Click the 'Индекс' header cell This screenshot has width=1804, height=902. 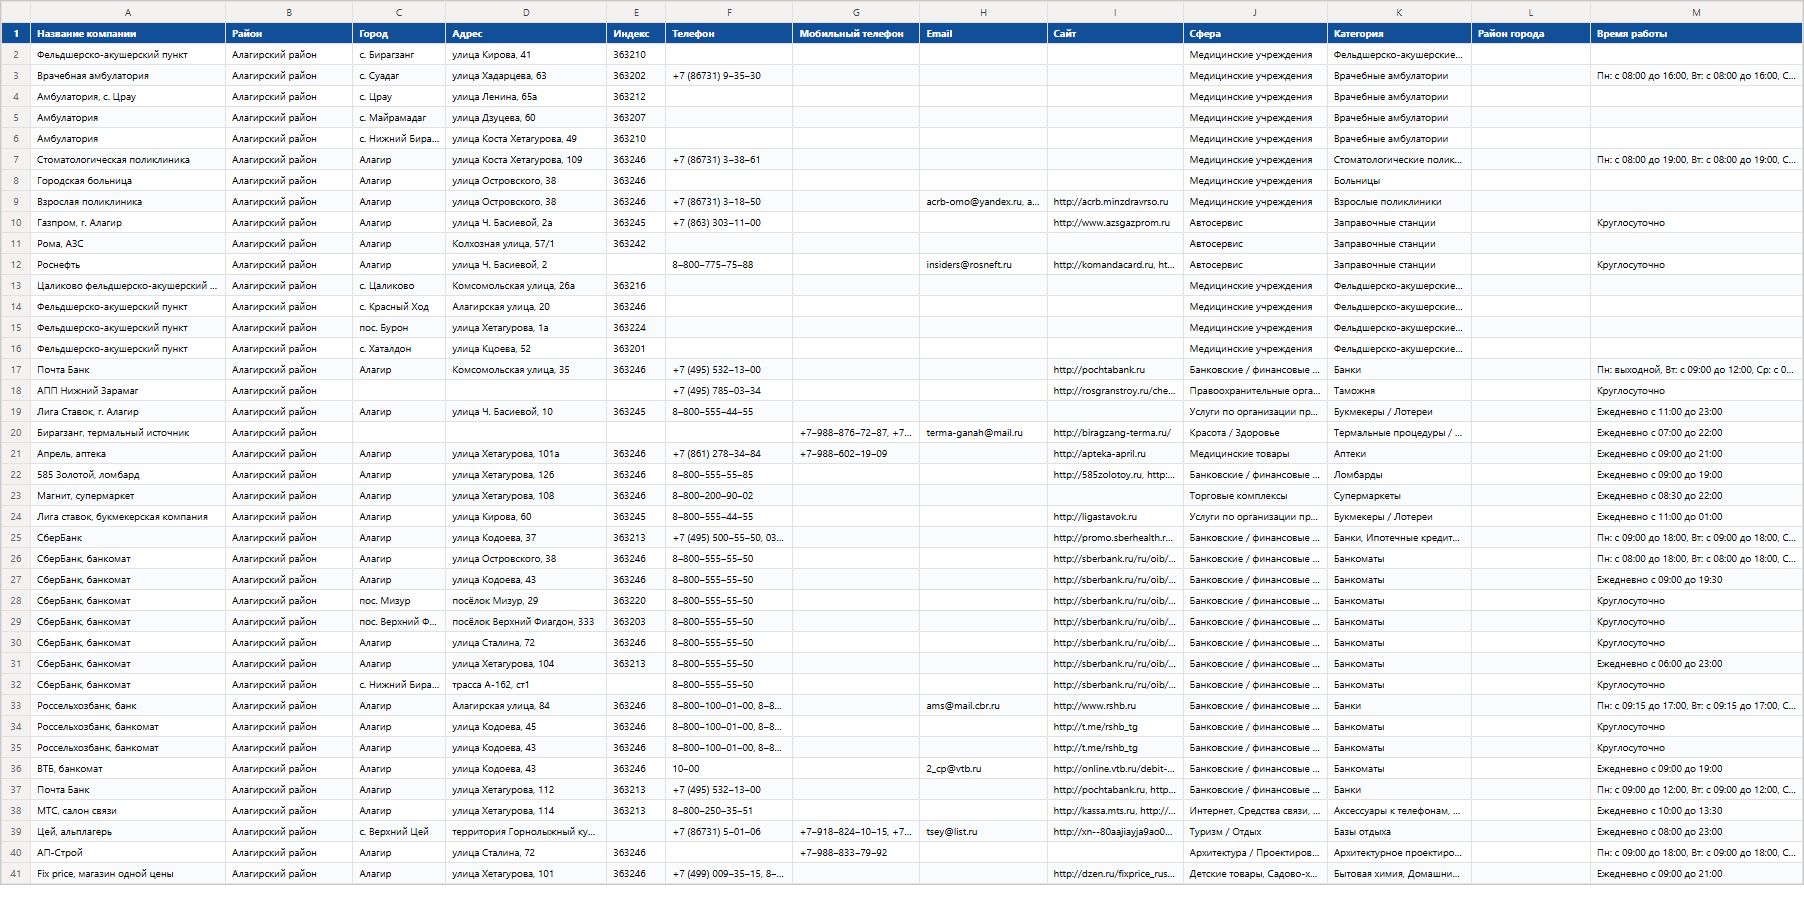[x=636, y=33]
